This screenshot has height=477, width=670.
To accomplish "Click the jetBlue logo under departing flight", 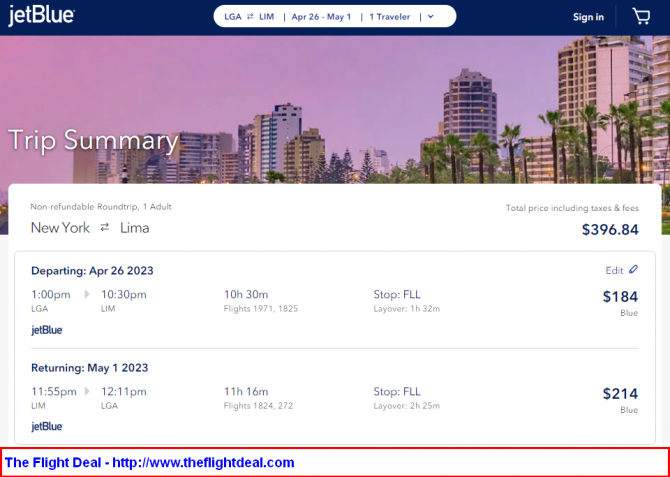I will [47, 330].
